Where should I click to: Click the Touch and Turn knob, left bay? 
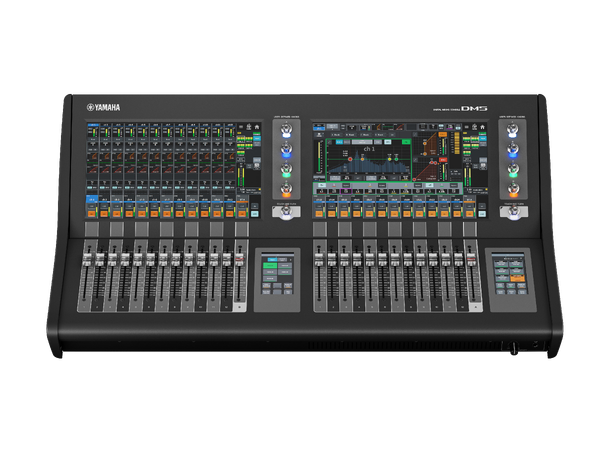(x=286, y=212)
